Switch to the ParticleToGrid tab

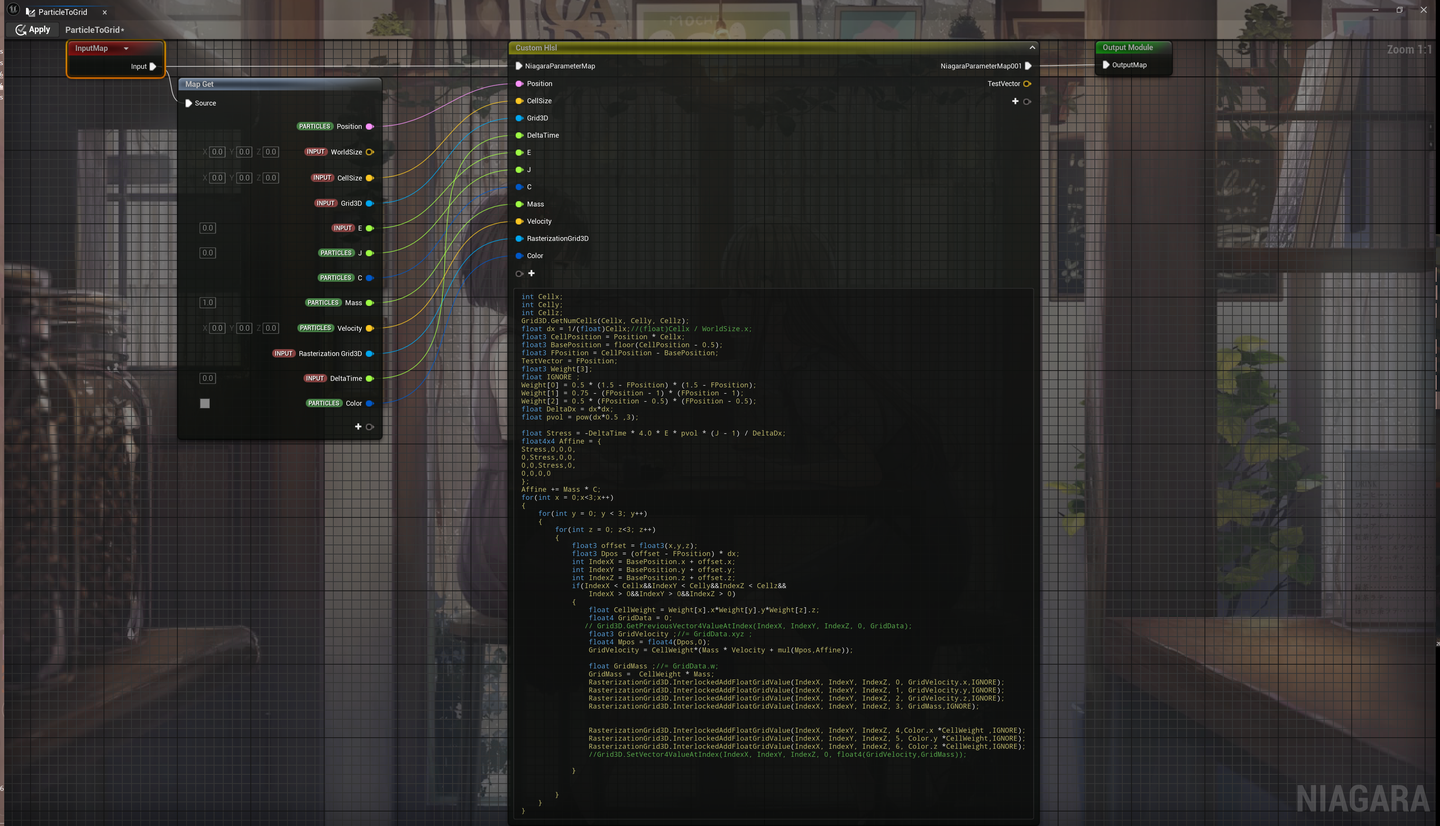[62, 12]
